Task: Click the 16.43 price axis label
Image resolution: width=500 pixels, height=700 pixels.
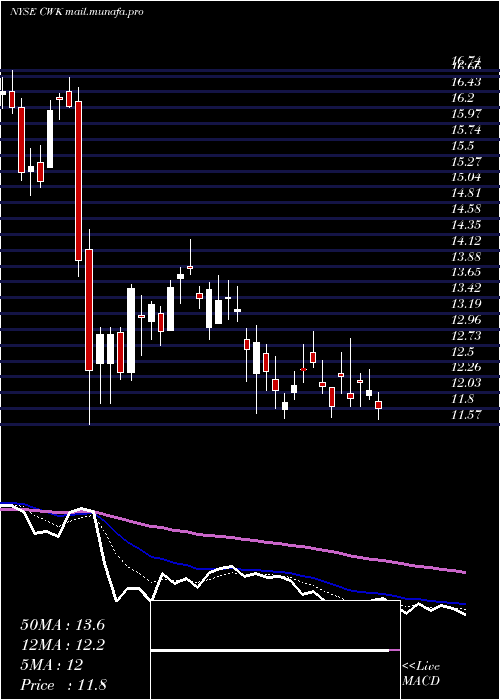Action: 466,82
